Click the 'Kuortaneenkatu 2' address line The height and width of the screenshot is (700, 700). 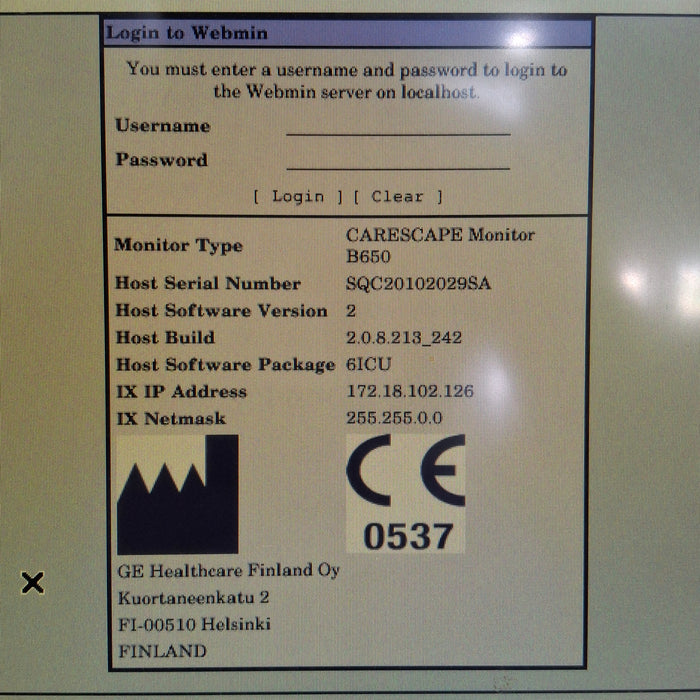click(193, 597)
